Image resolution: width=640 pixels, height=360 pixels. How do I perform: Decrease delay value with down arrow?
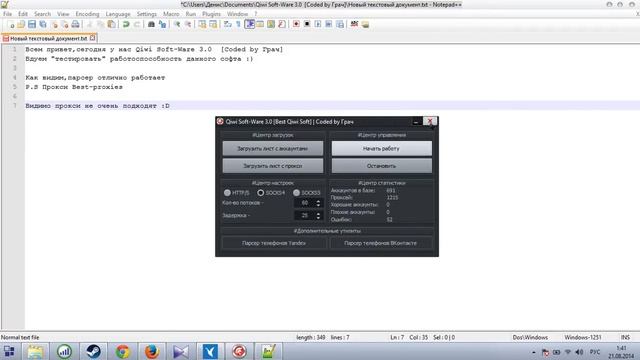pos(318,217)
